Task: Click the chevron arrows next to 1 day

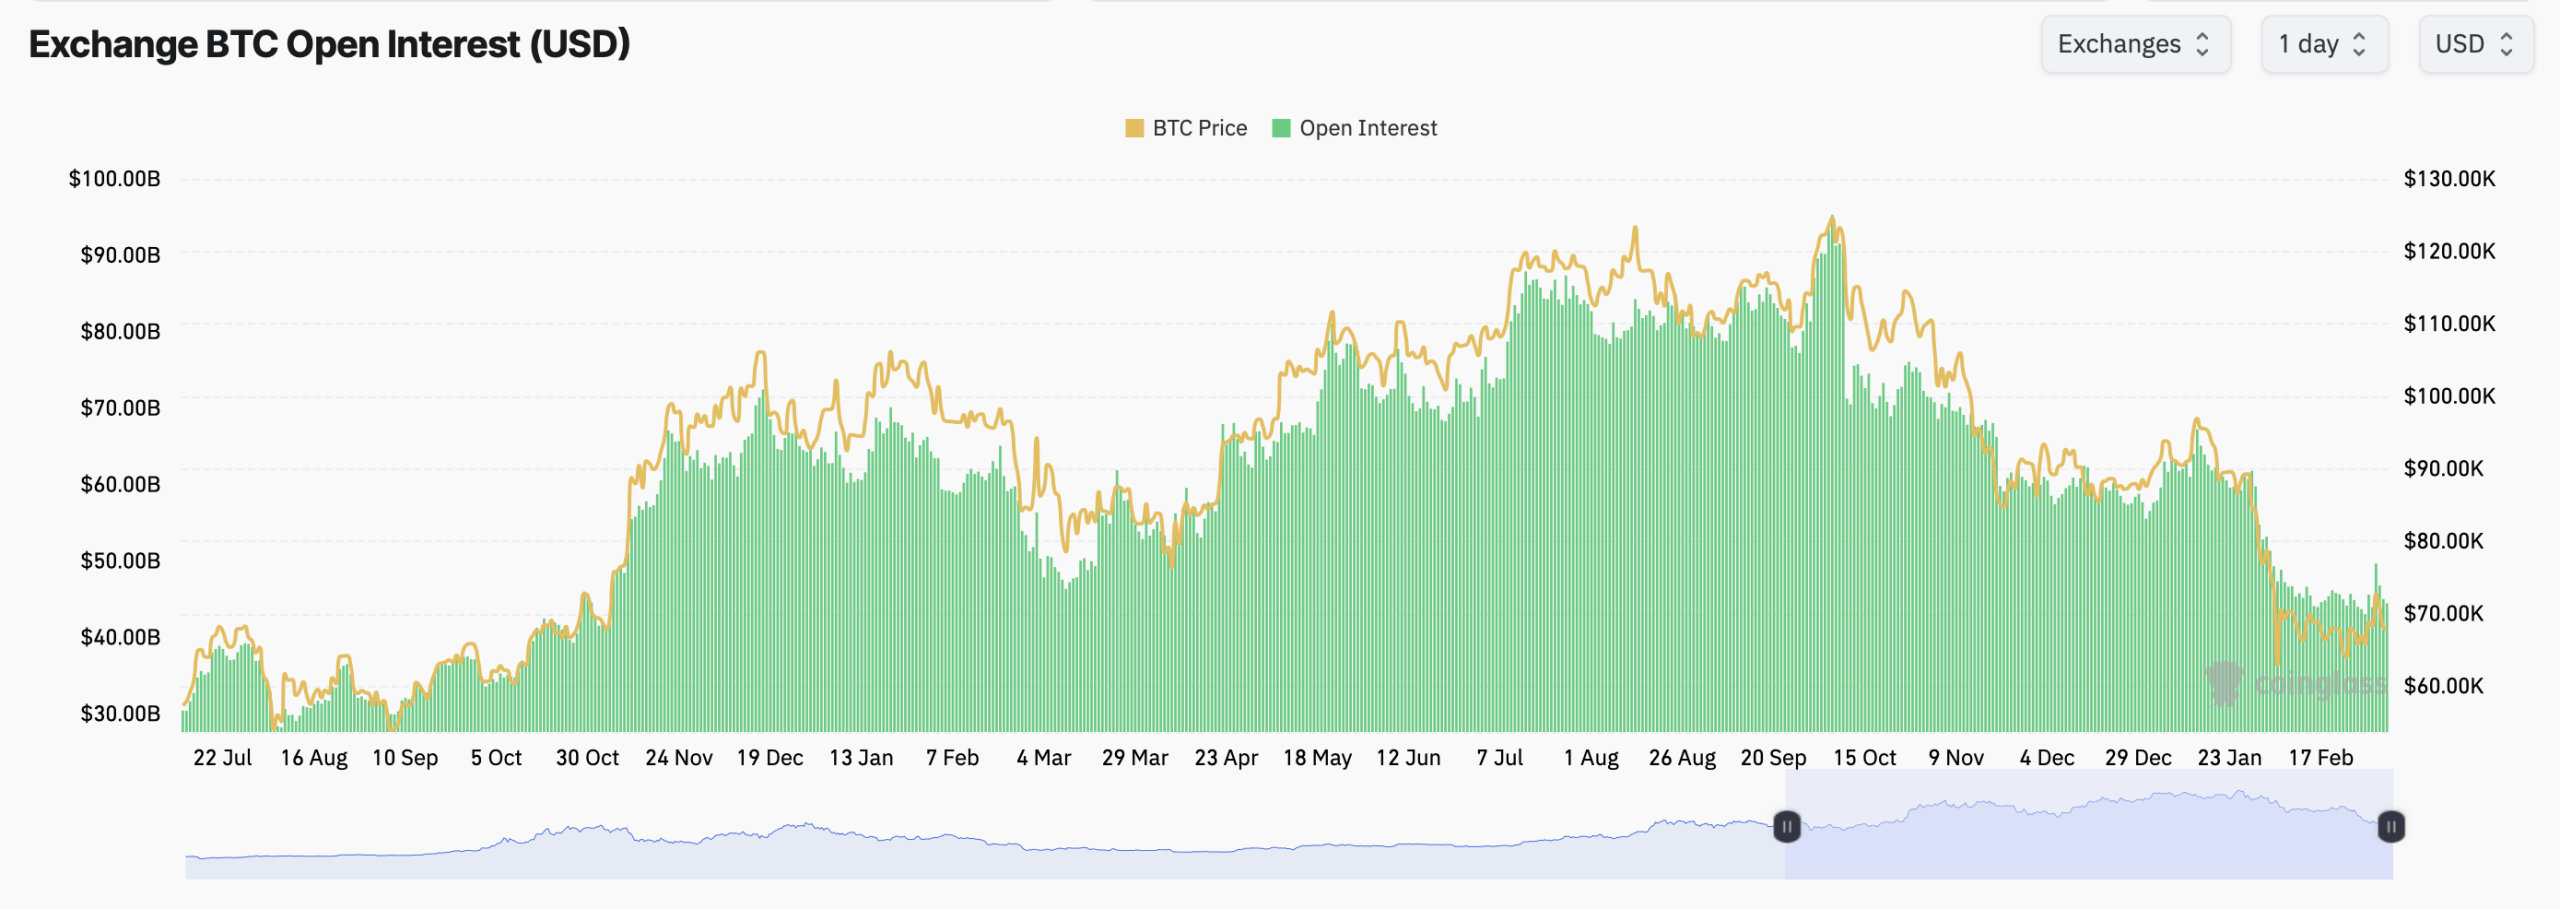Action: pyautogui.click(x=2360, y=44)
